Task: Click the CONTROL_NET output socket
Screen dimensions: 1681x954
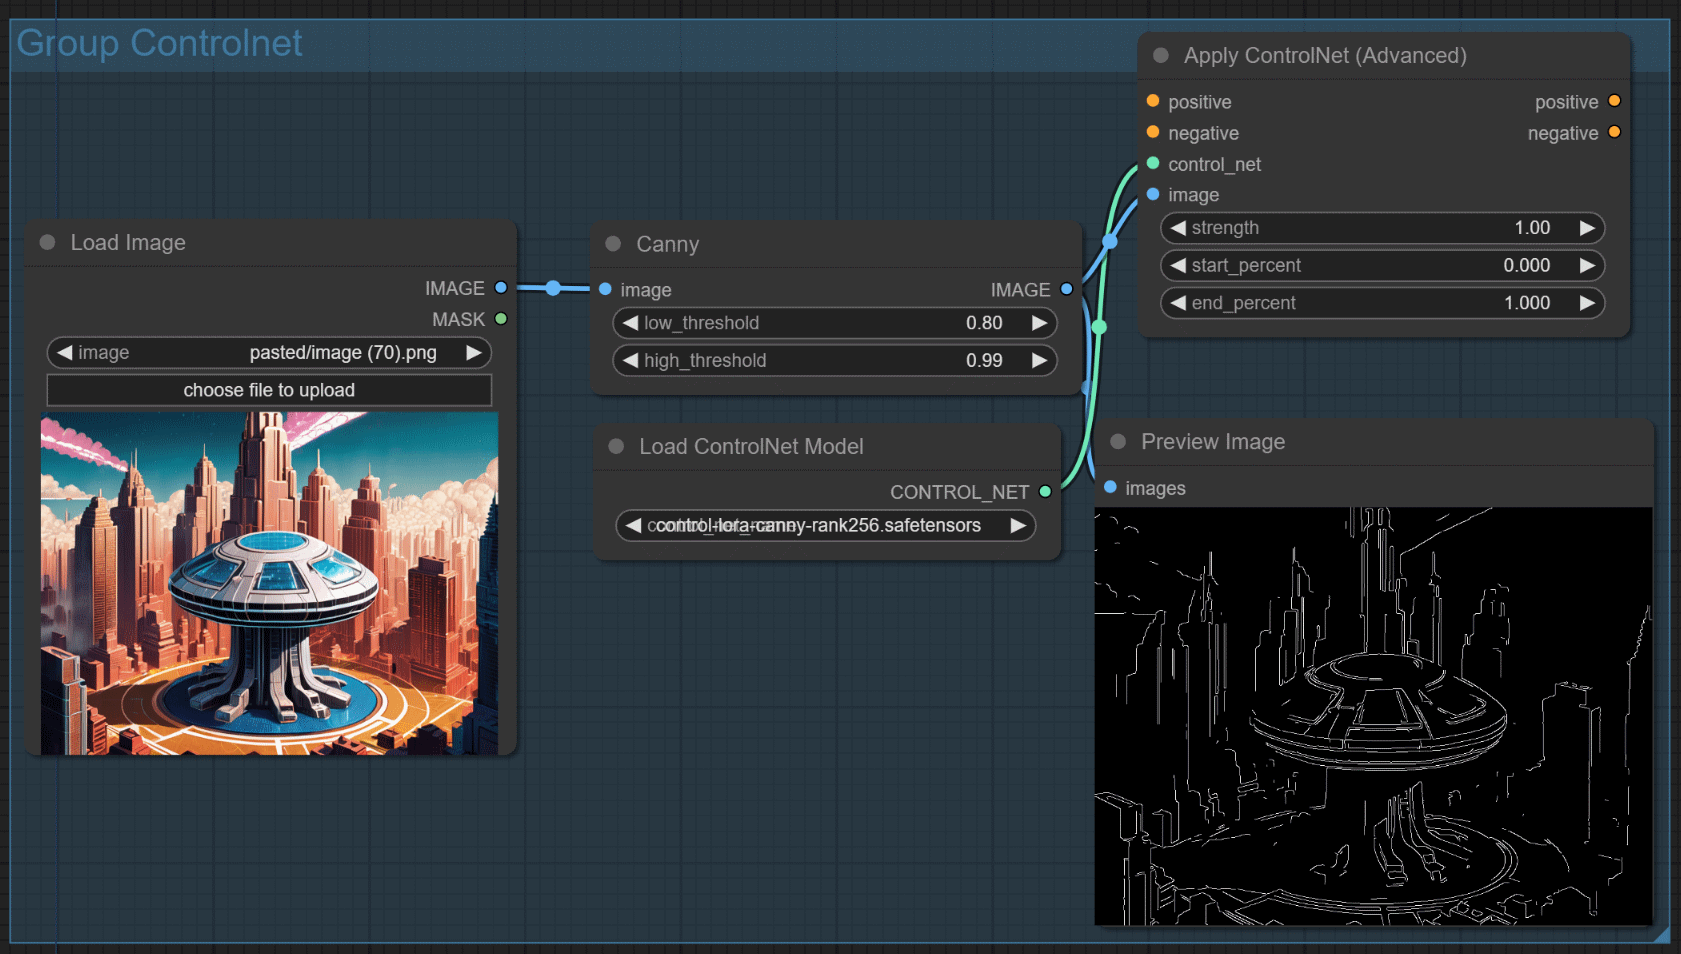Action: coord(1045,491)
